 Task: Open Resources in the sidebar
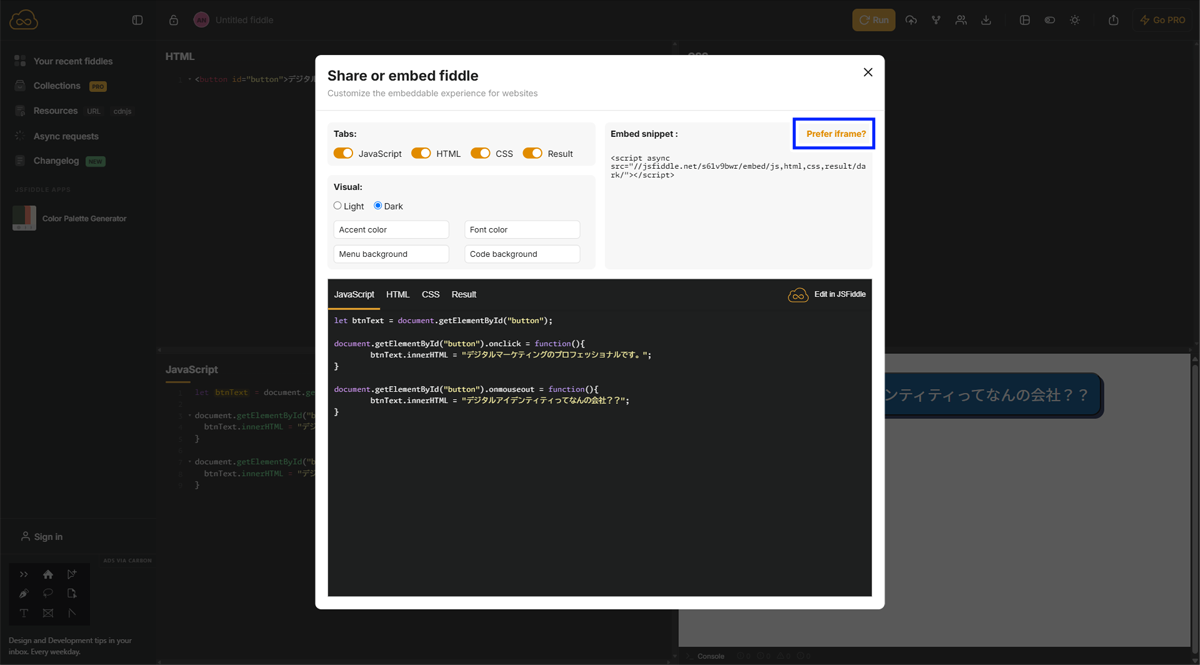pyautogui.click(x=55, y=111)
